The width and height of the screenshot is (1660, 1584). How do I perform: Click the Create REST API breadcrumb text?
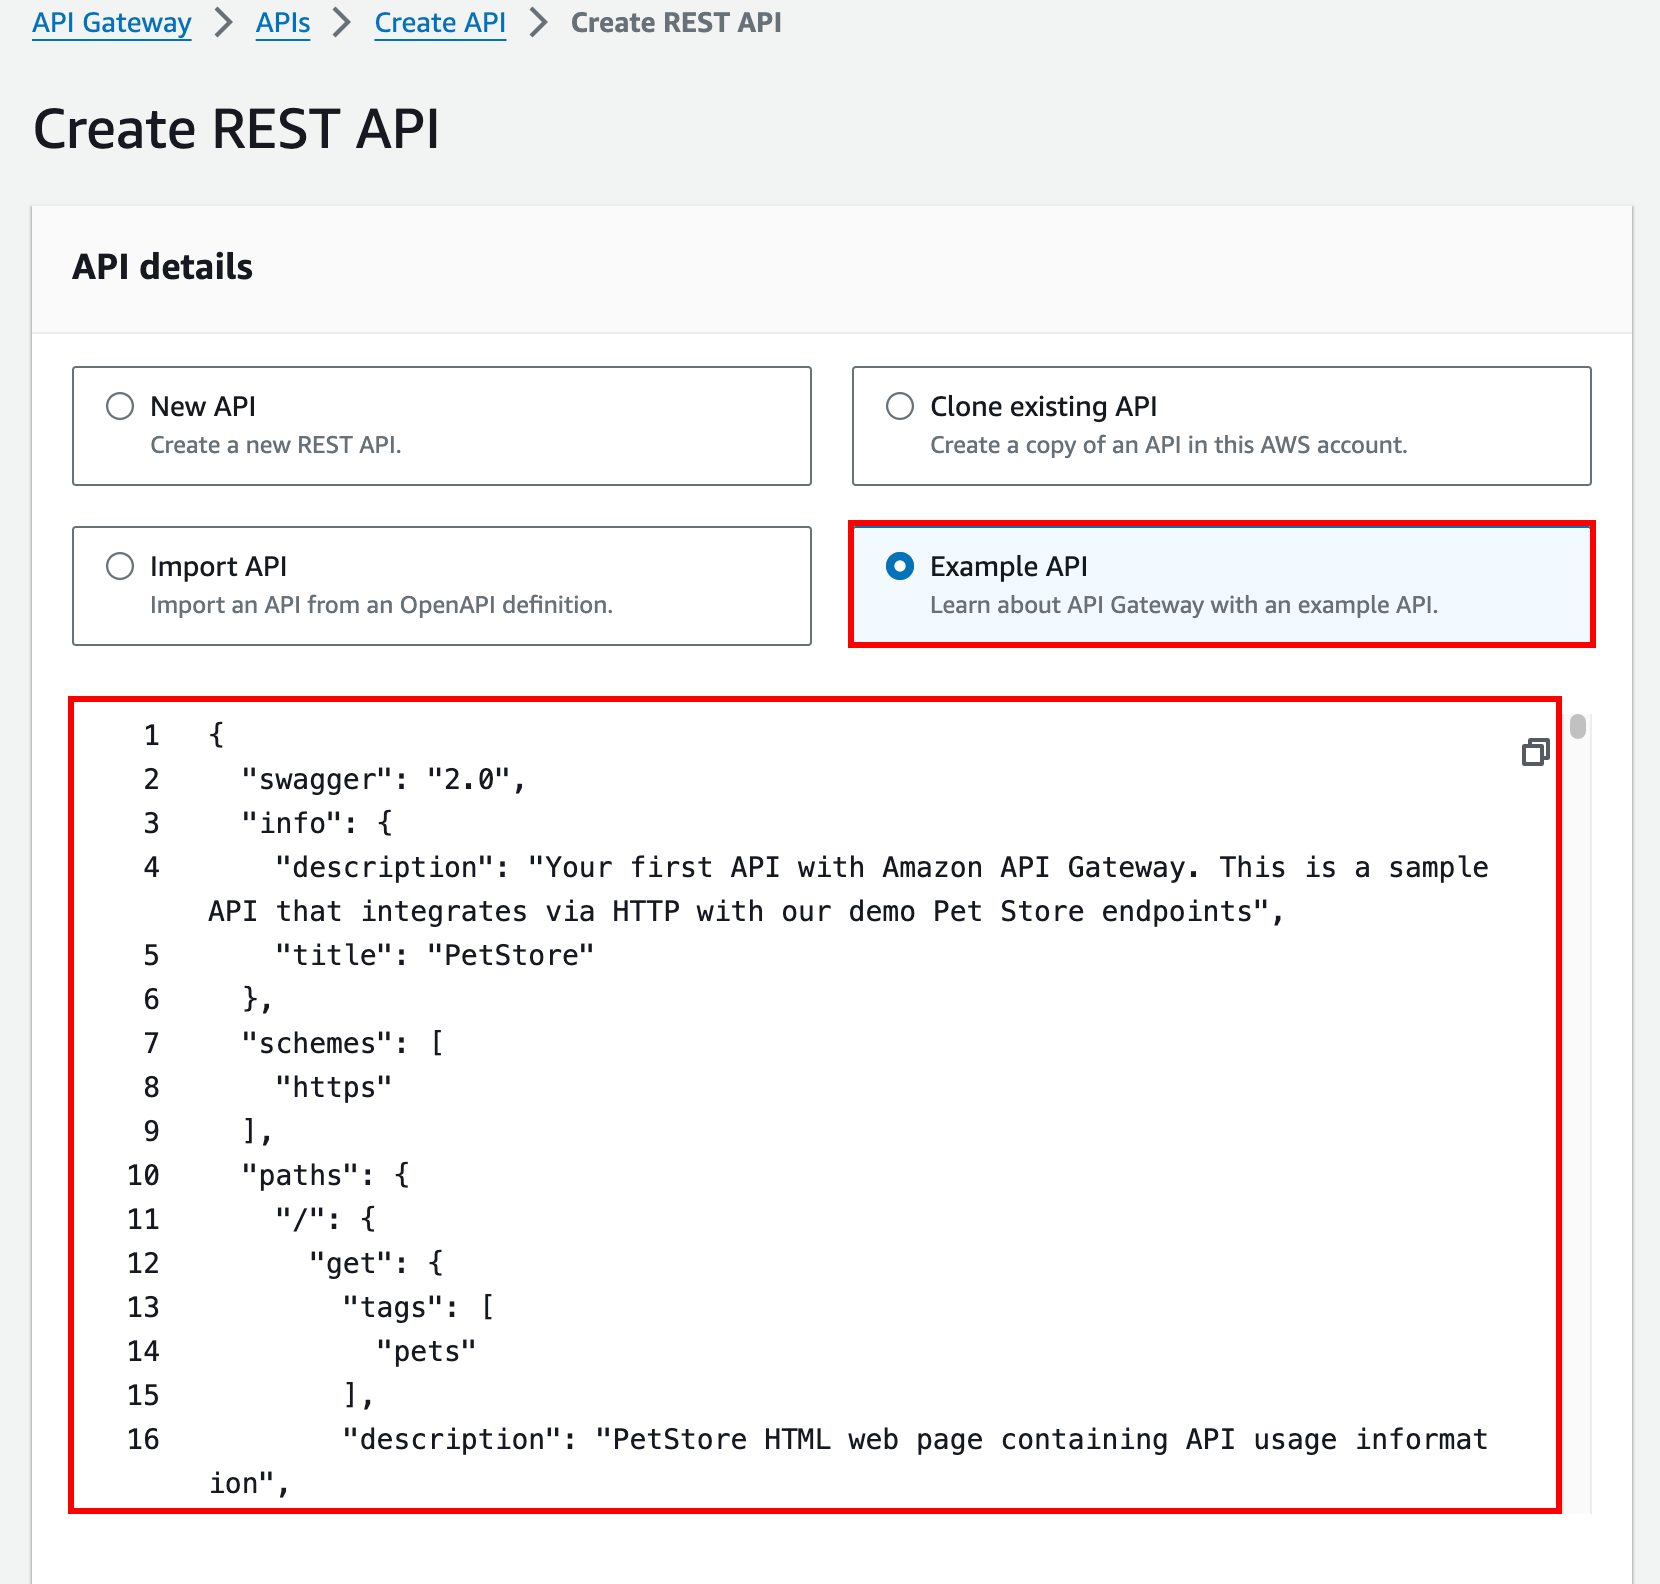676,22
